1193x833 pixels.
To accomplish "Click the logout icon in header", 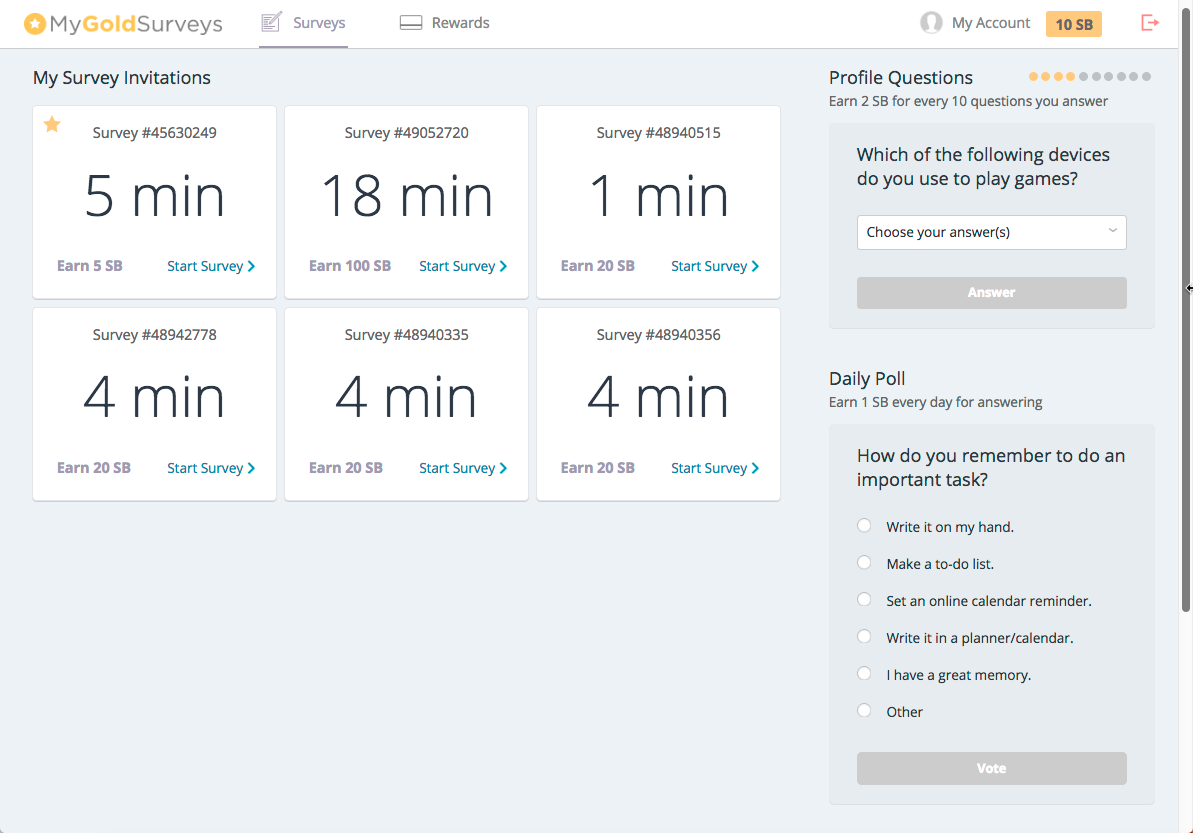I will coord(1150,23).
